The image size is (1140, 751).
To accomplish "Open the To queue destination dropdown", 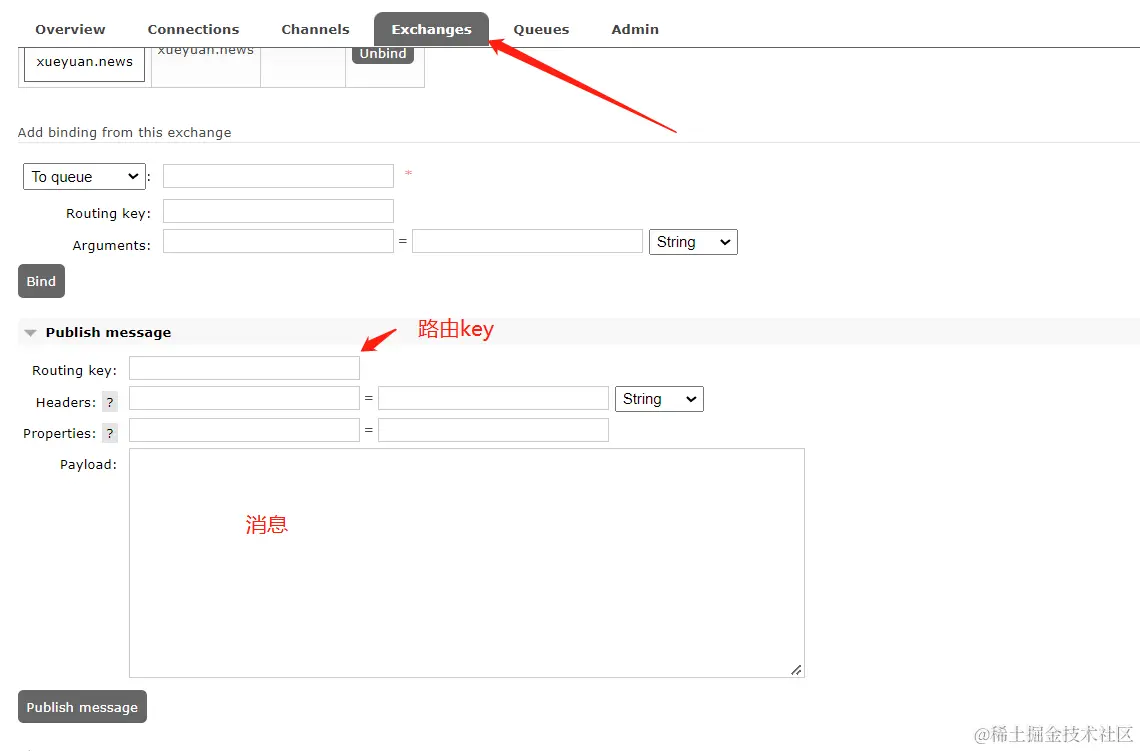I will (84, 177).
